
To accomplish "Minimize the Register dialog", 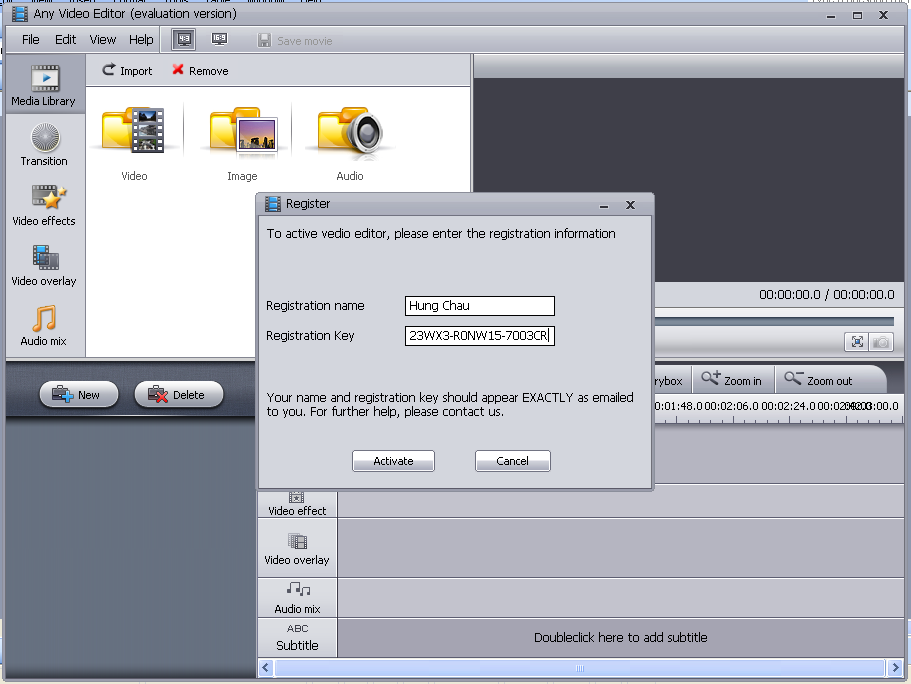I will pos(604,206).
